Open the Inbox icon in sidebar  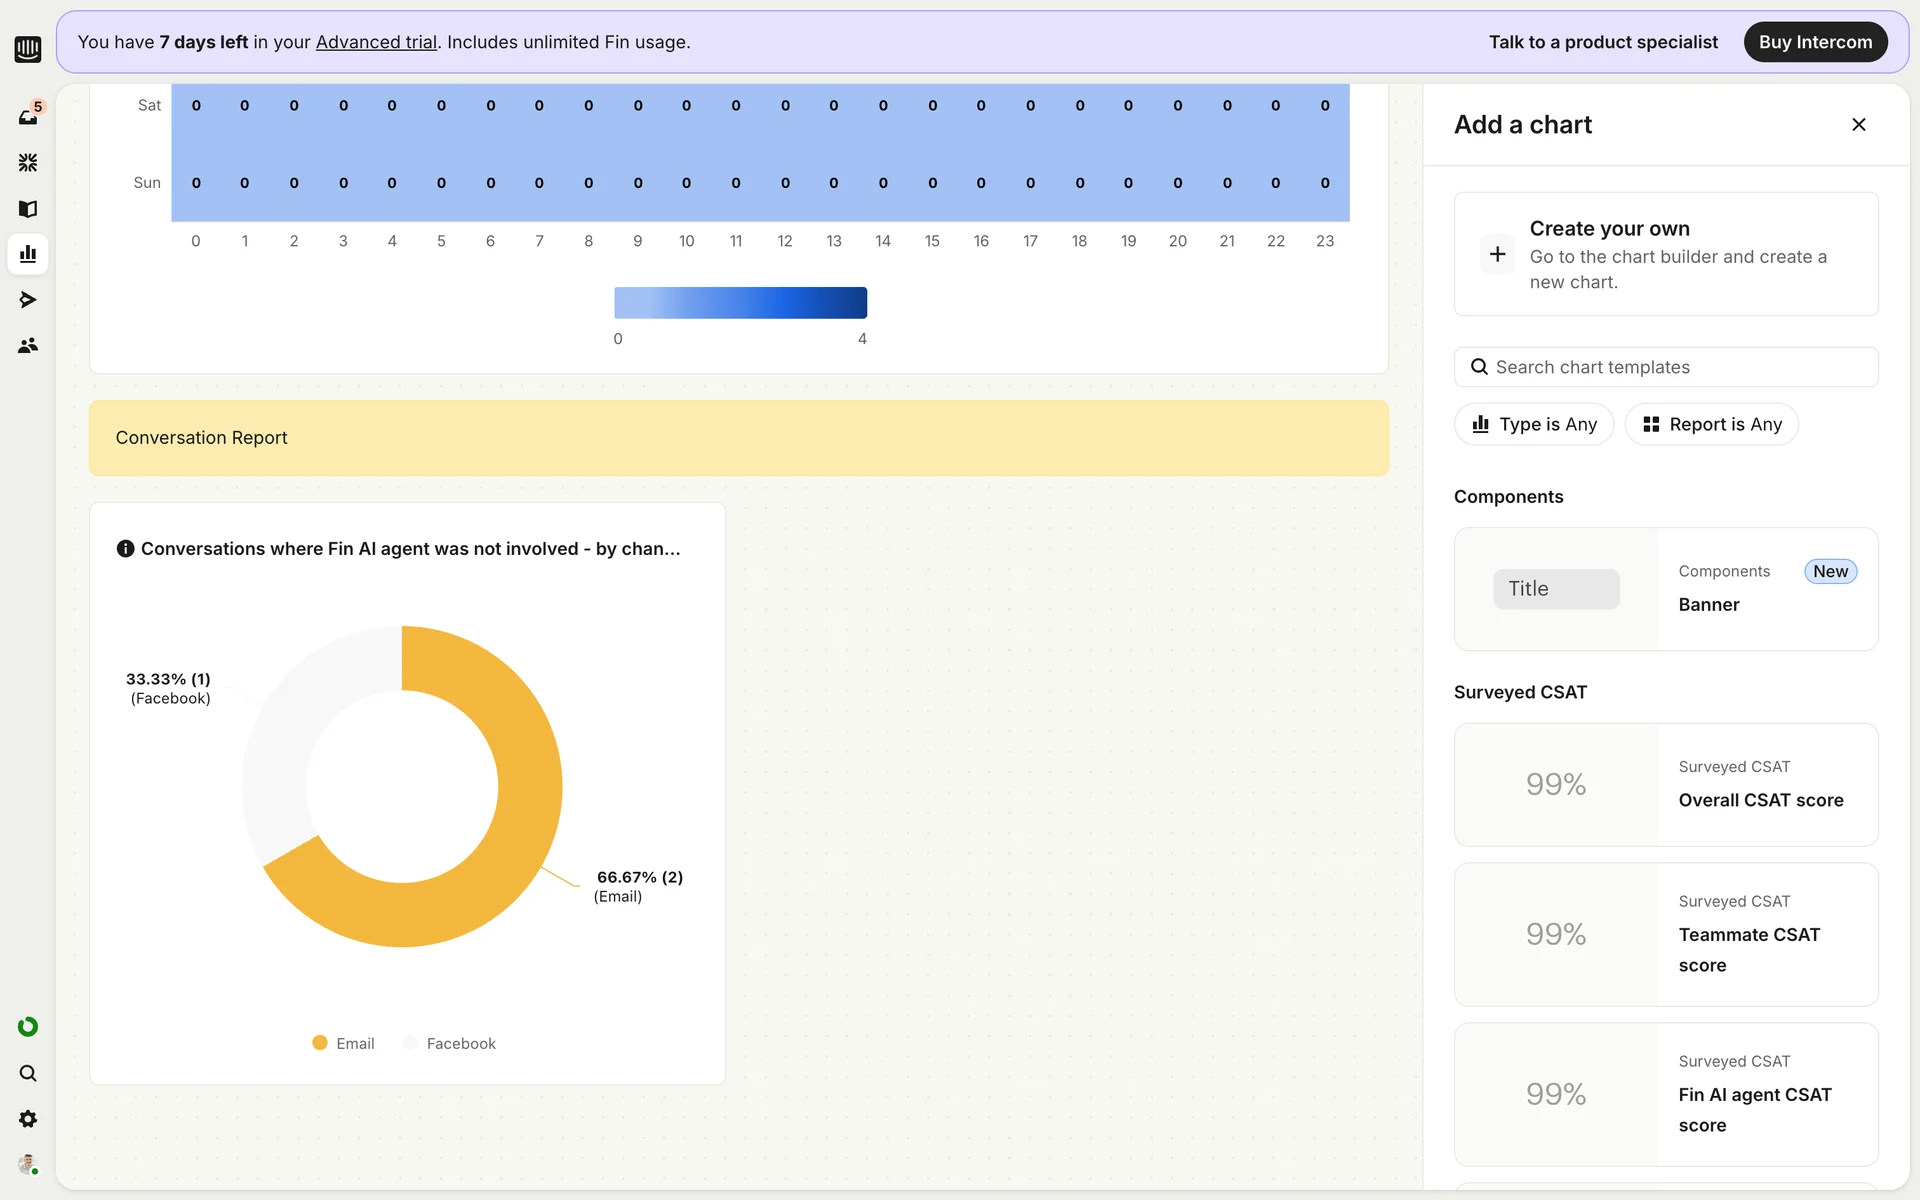tap(28, 117)
